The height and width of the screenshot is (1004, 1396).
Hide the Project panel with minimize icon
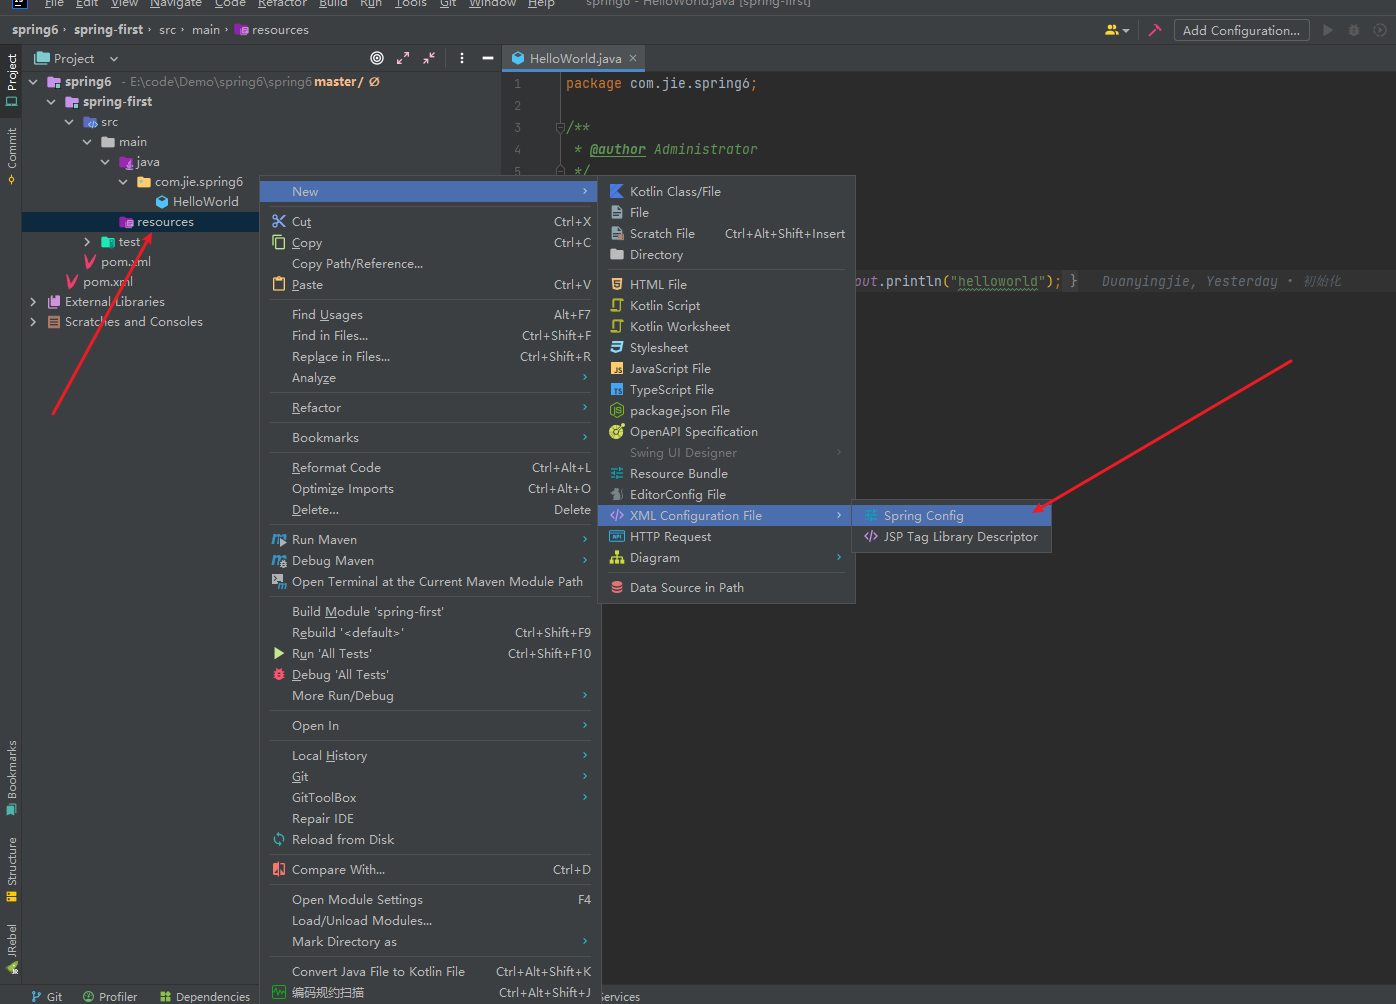pos(488,58)
